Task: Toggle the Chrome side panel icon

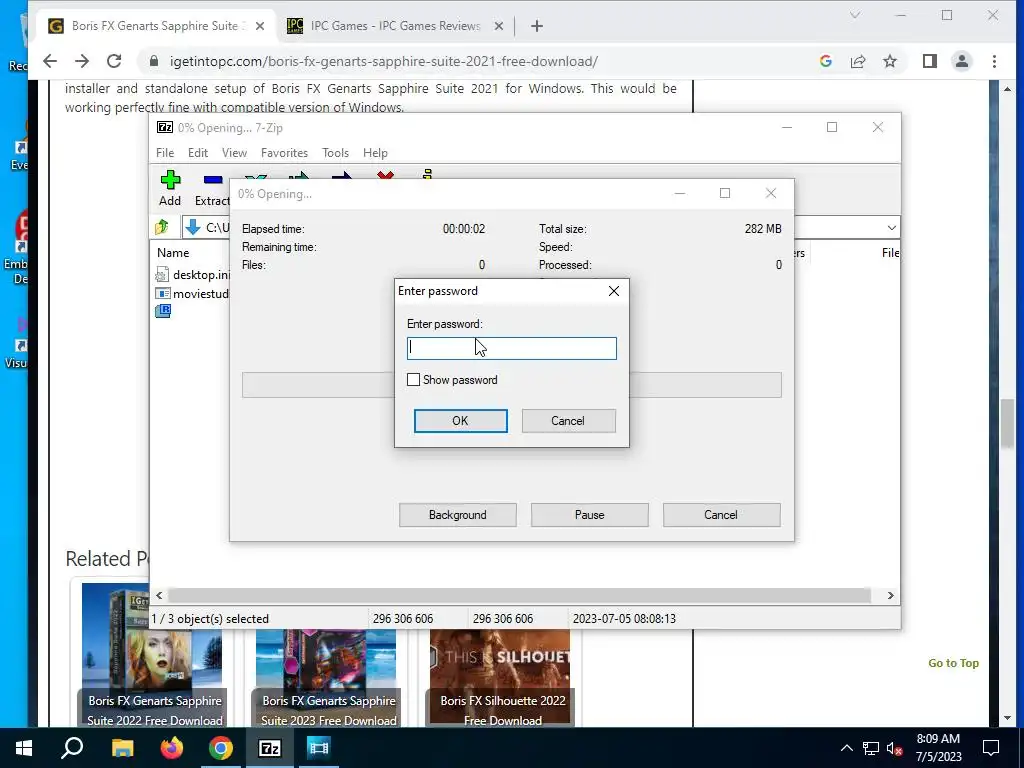Action: (x=930, y=61)
